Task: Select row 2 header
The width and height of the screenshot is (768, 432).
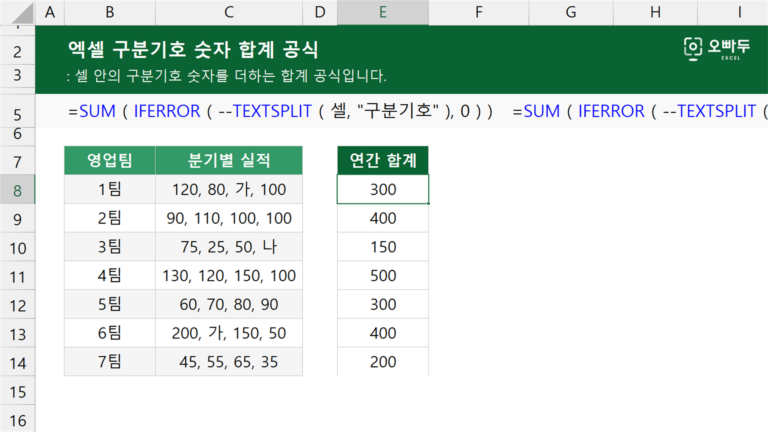Action: 18,51
